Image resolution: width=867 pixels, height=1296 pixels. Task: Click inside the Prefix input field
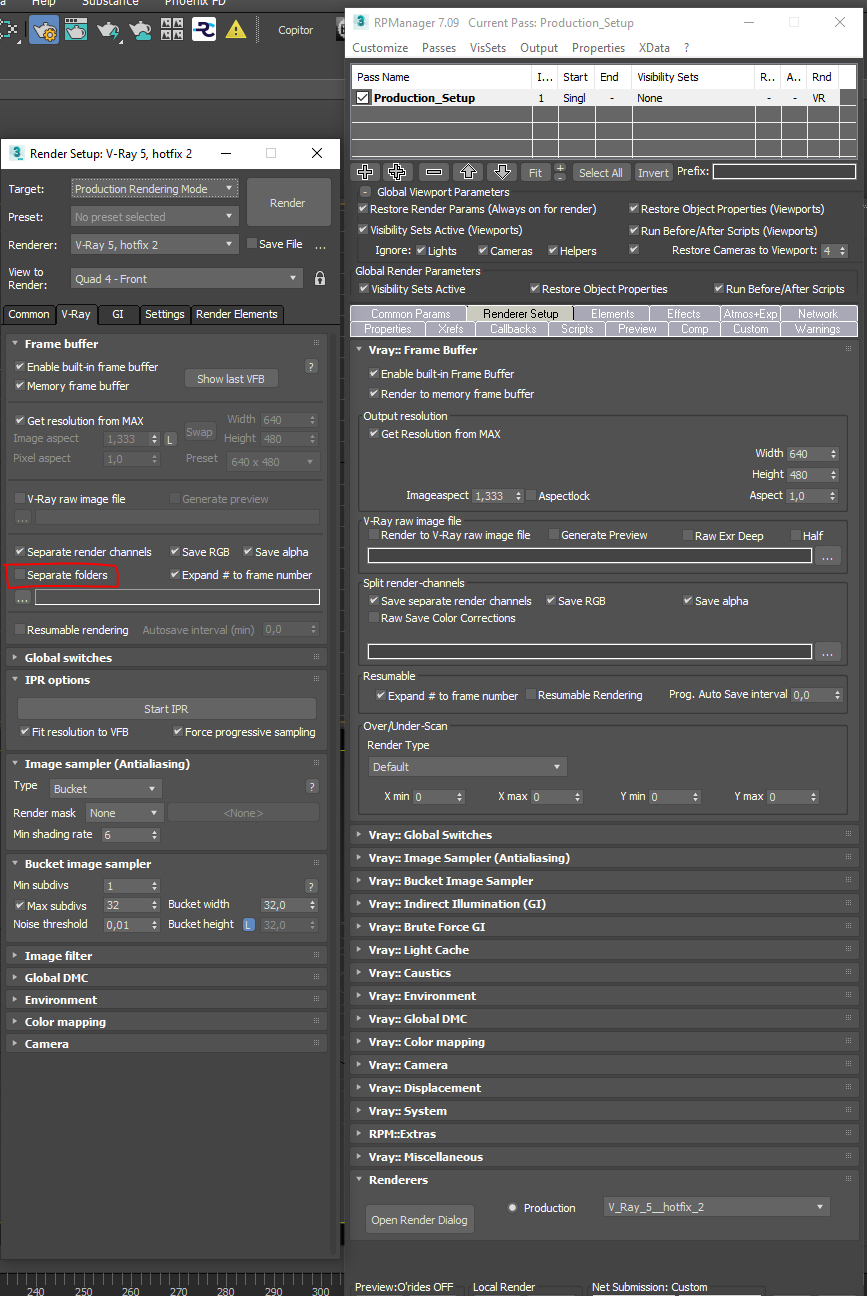click(784, 172)
